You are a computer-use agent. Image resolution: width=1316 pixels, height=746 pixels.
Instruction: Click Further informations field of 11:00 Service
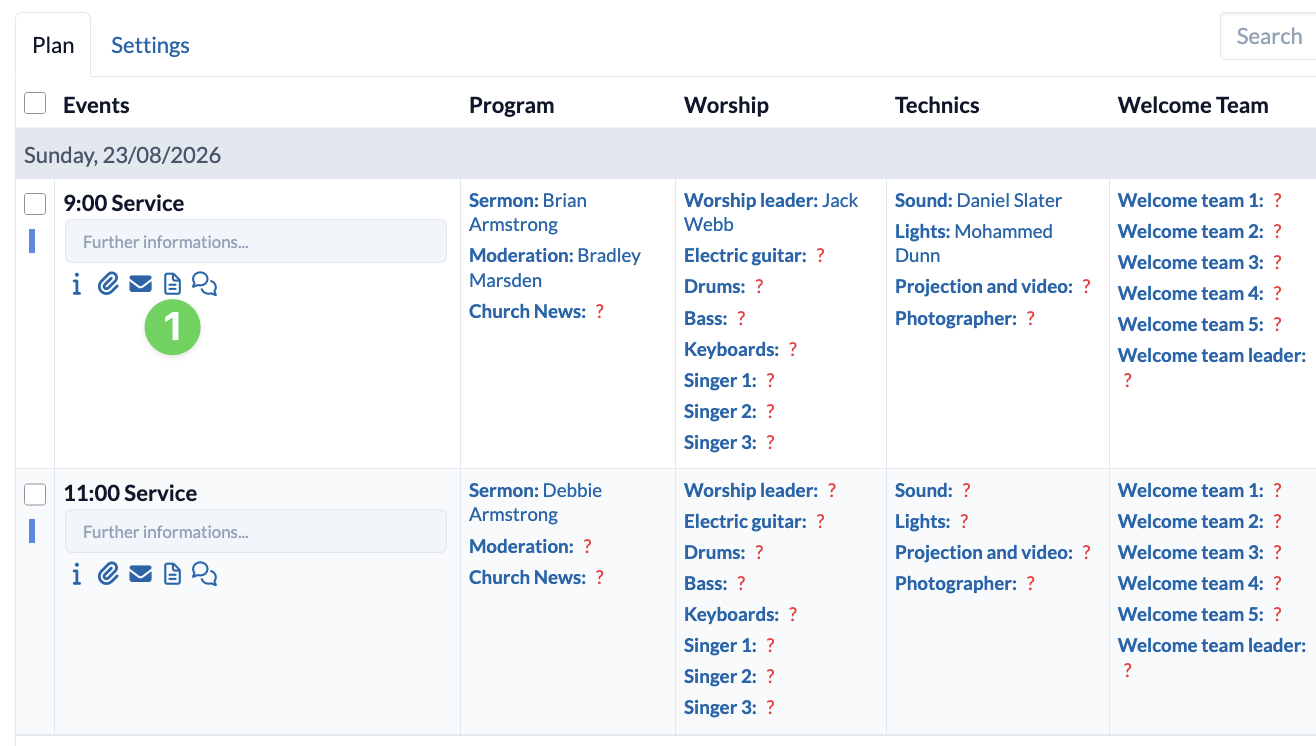[x=256, y=532]
